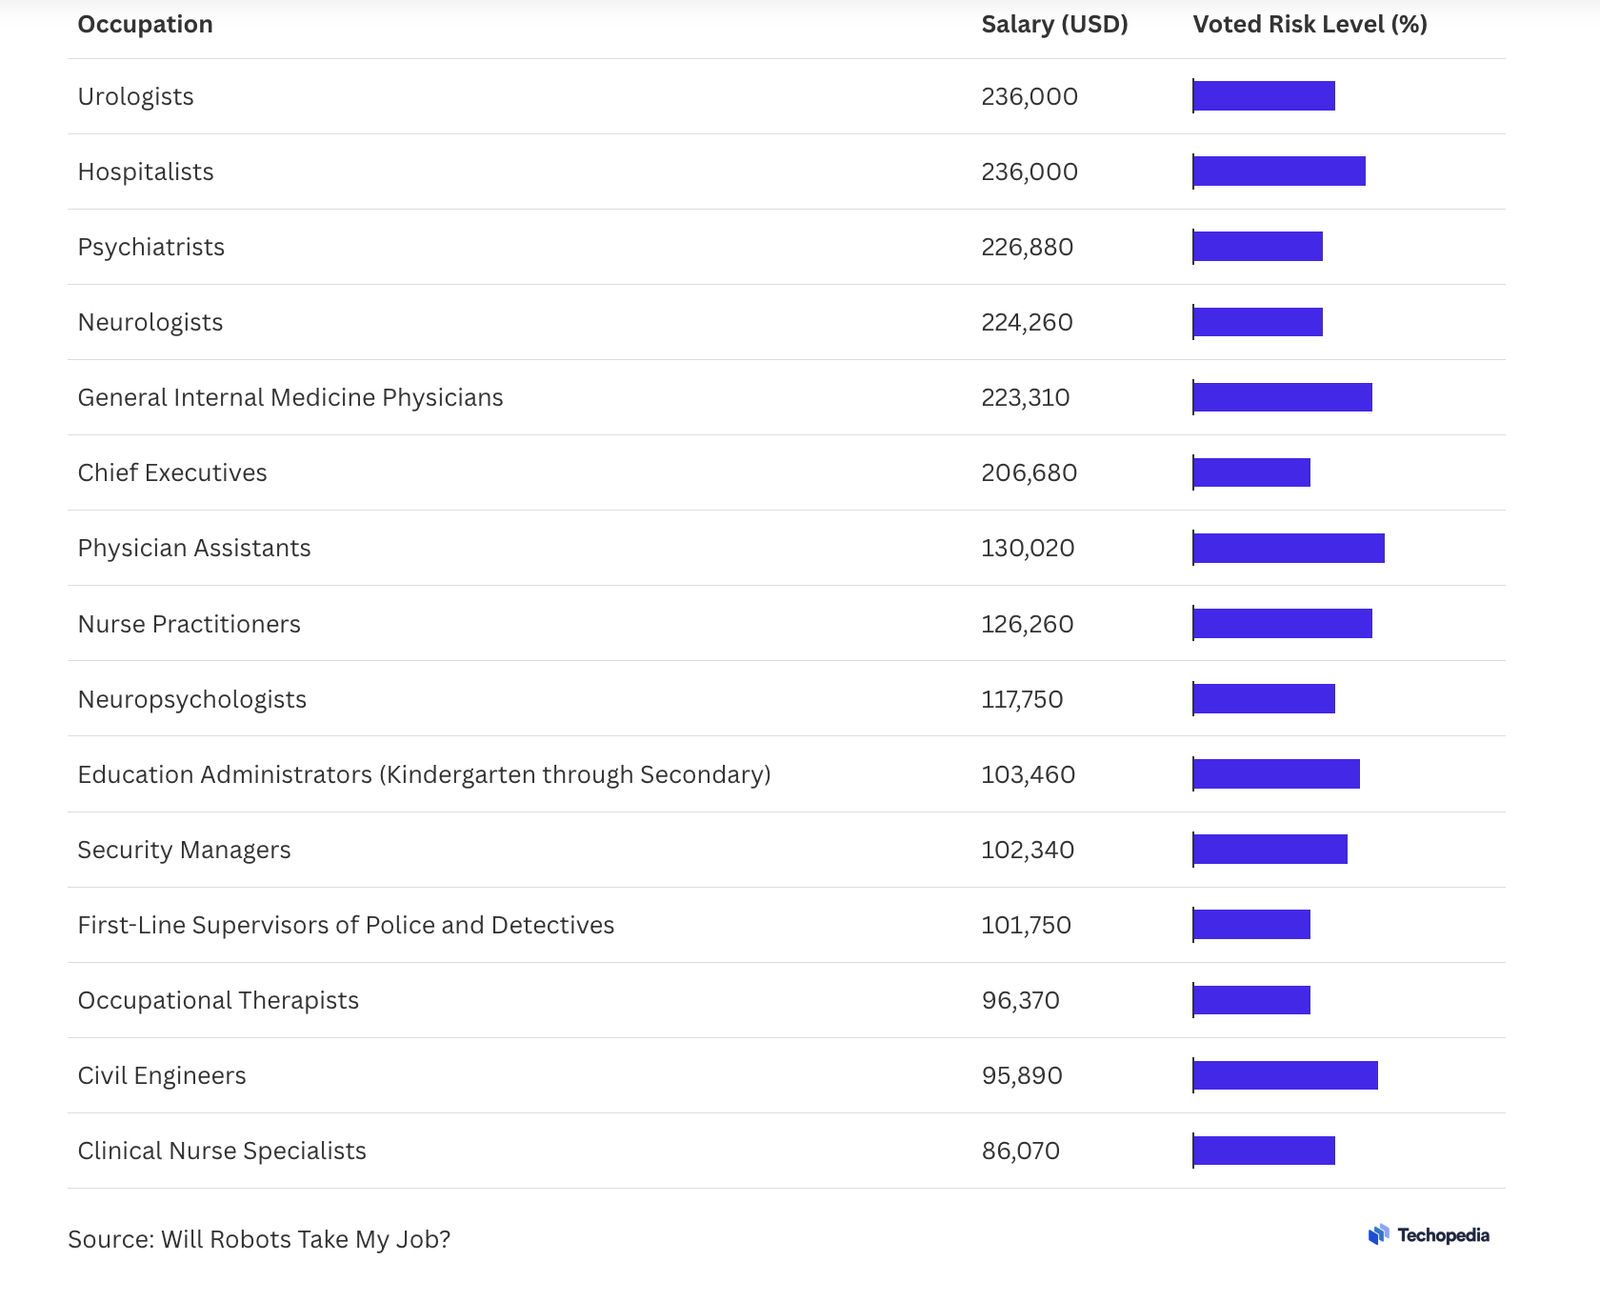The height and width of the screenshot is (1303, 1600).
Task: Select the Urologists row label
Action: [x=136, y=97]
